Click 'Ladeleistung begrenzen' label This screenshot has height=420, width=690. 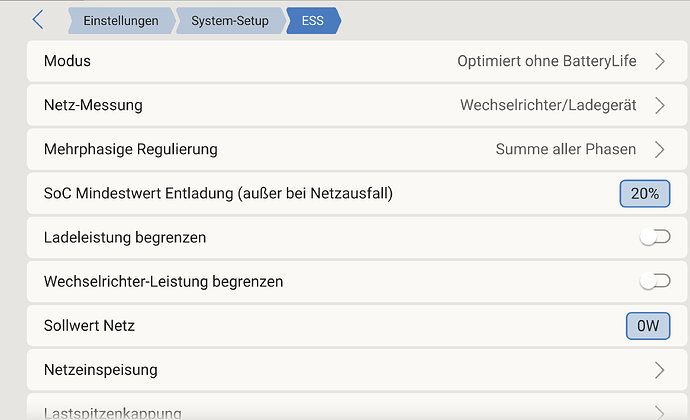125,237
